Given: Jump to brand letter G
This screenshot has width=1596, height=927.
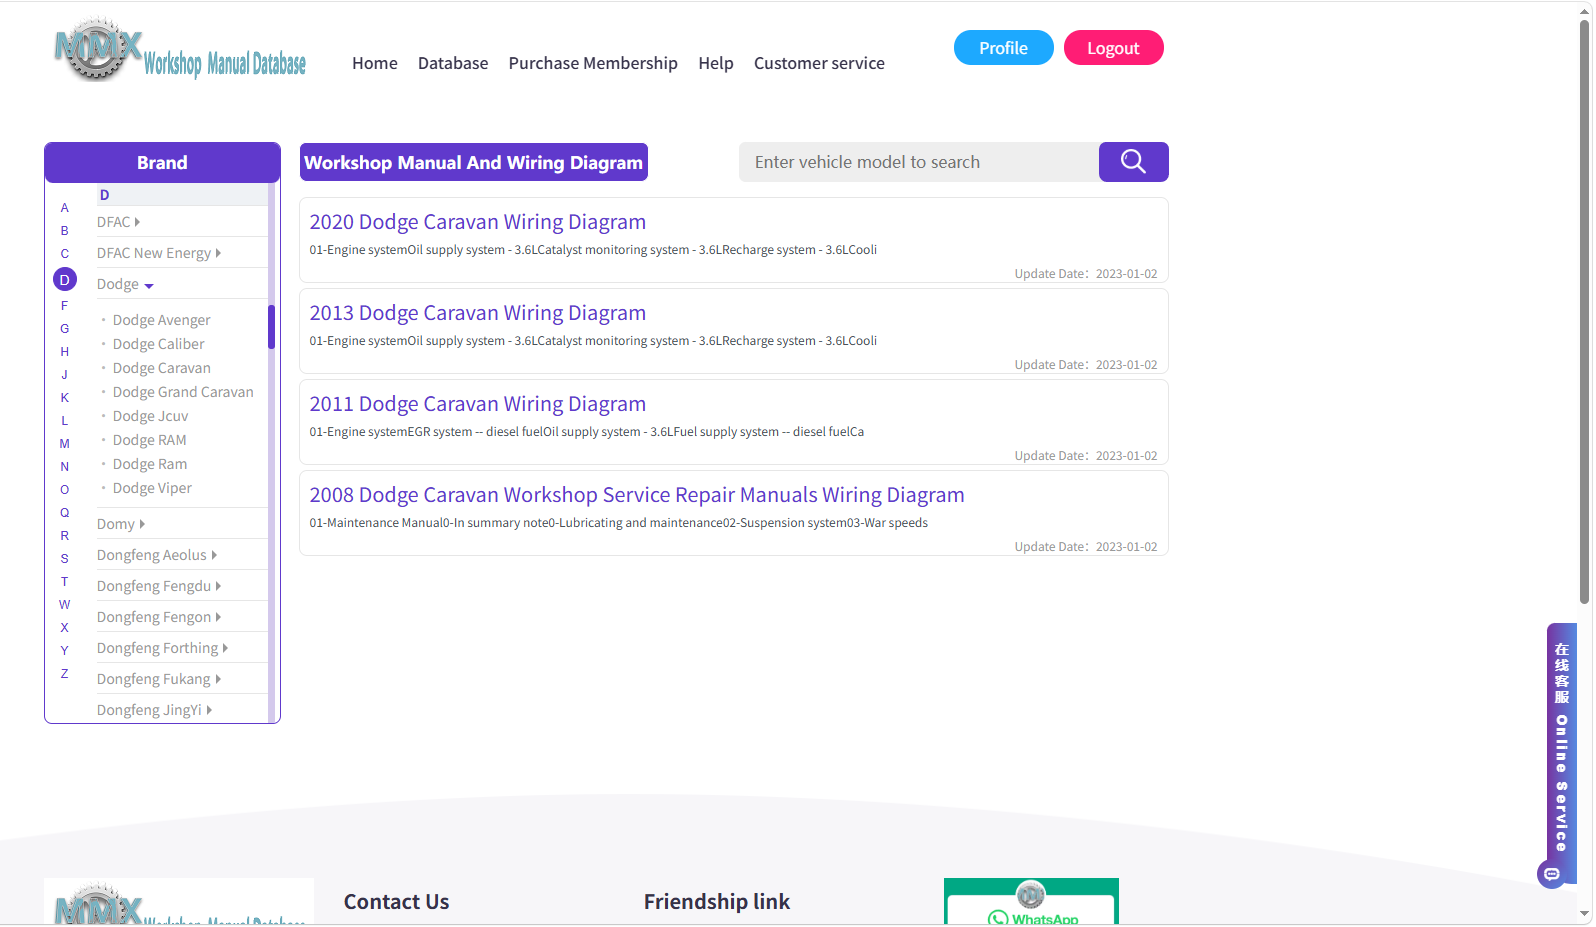Looking at the screenshot, I should pos(65,329).
